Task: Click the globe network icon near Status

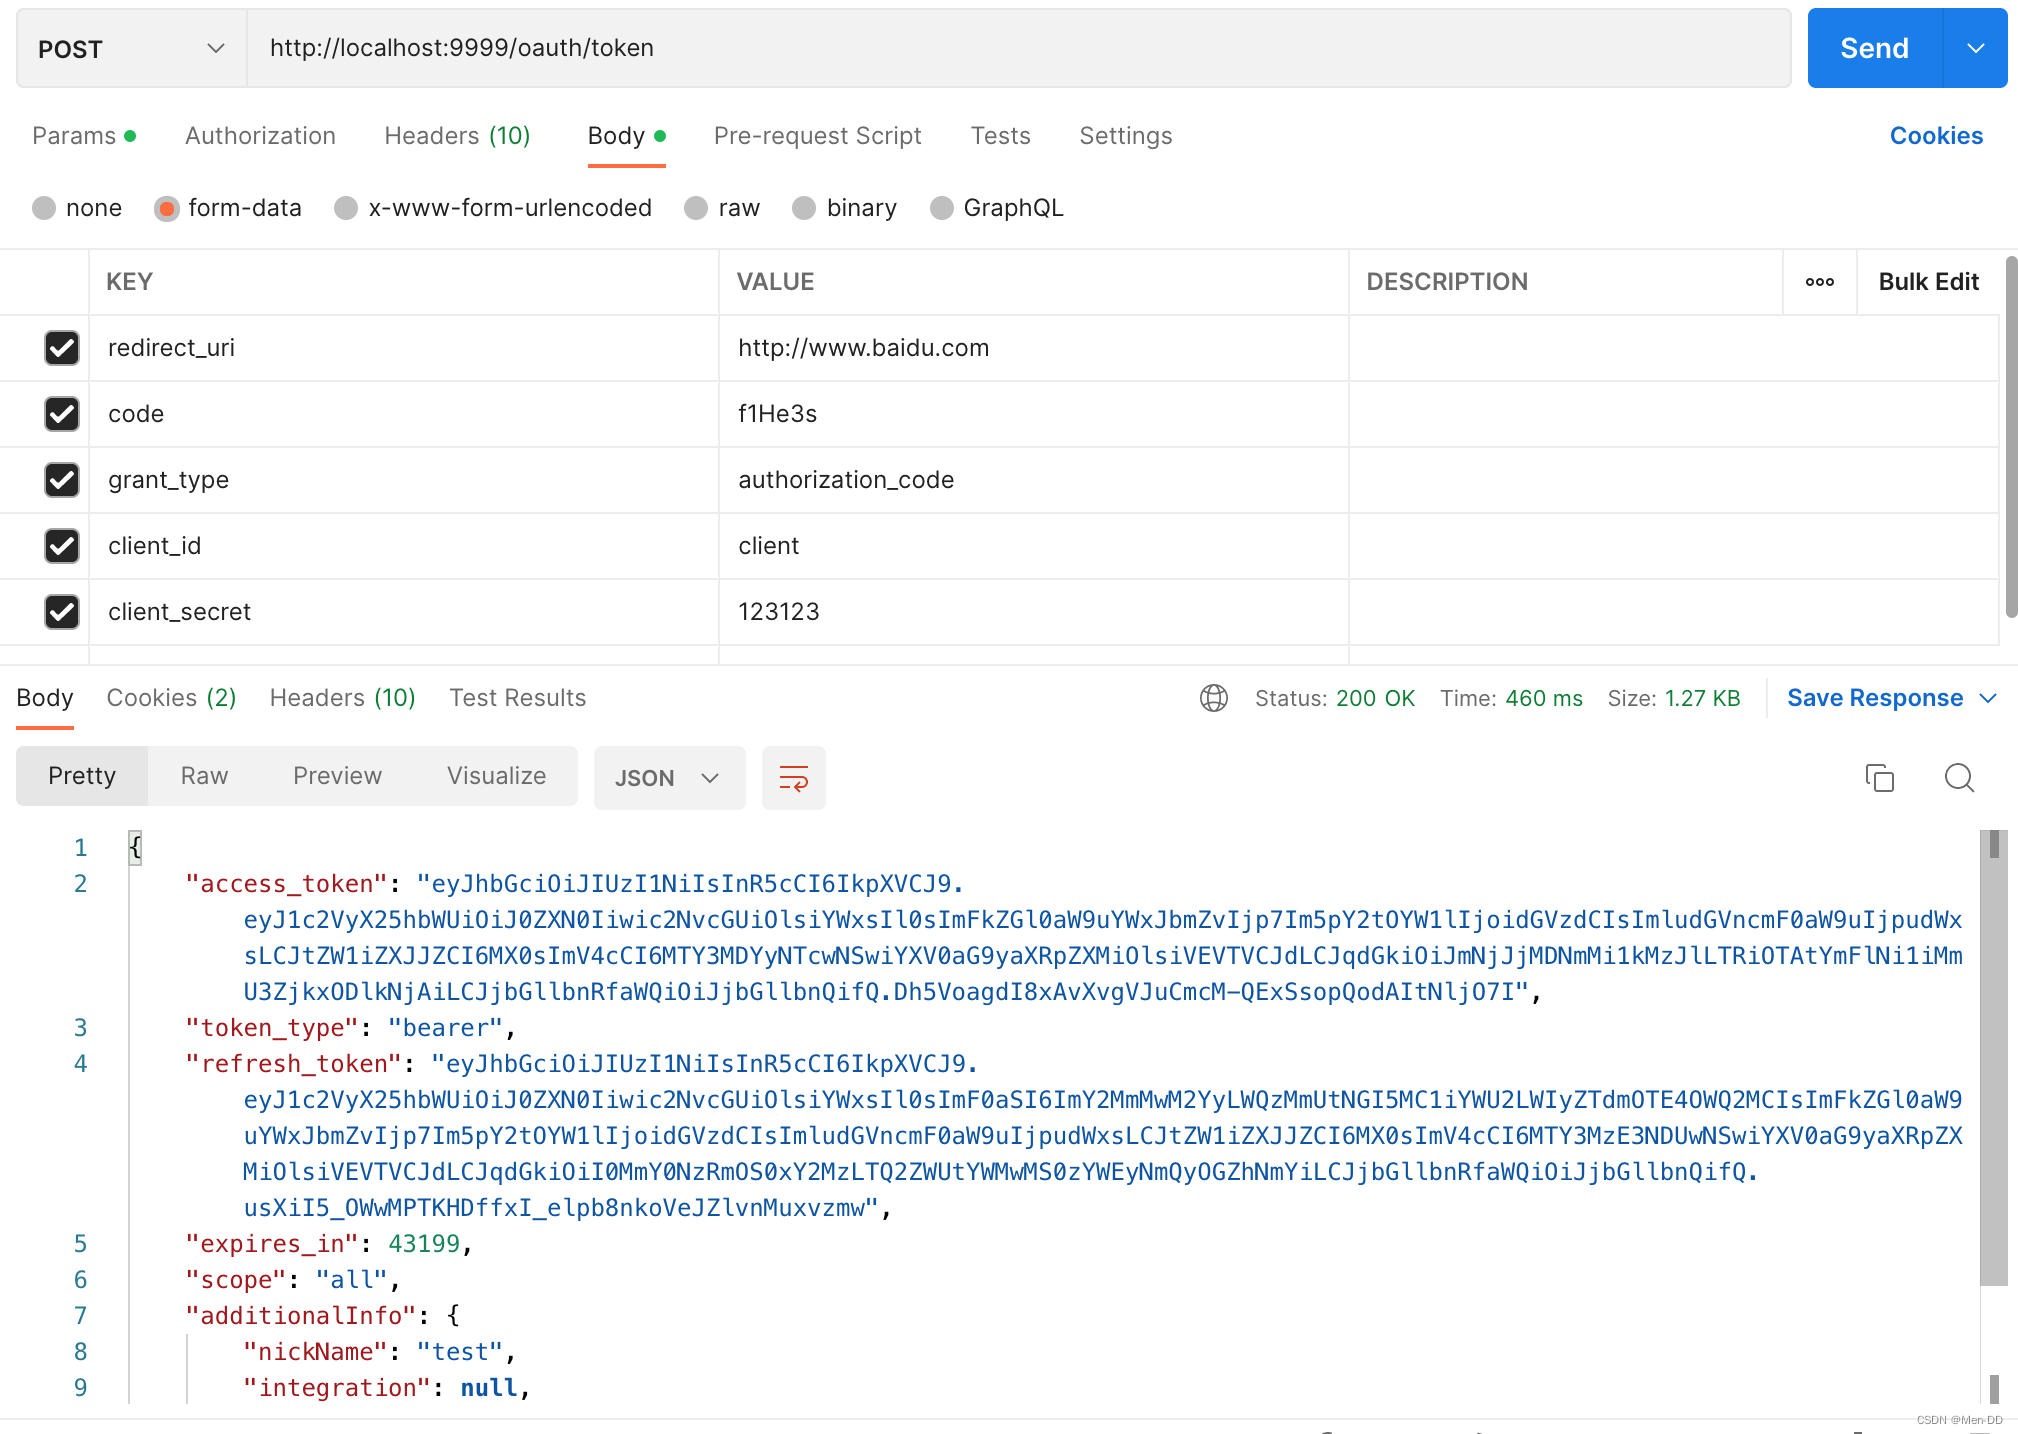Action: point(1213,698)
